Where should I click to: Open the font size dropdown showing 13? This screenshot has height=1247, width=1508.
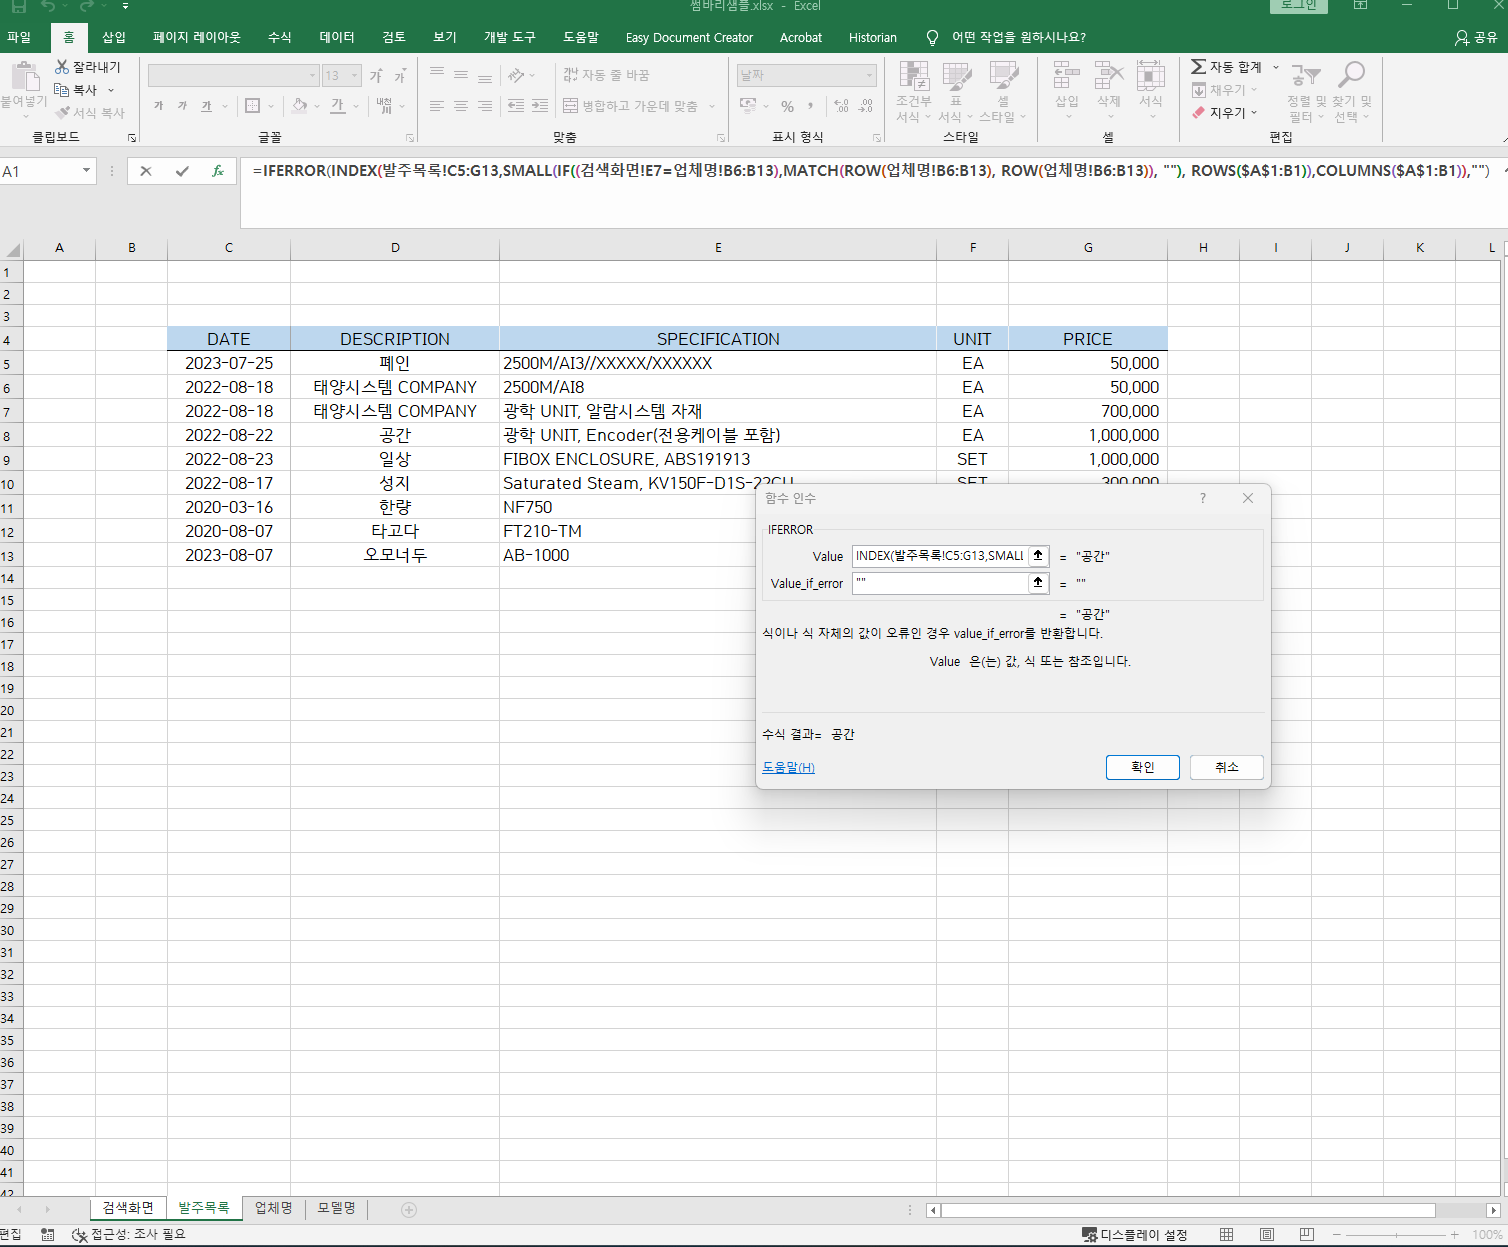click(354, 76)
